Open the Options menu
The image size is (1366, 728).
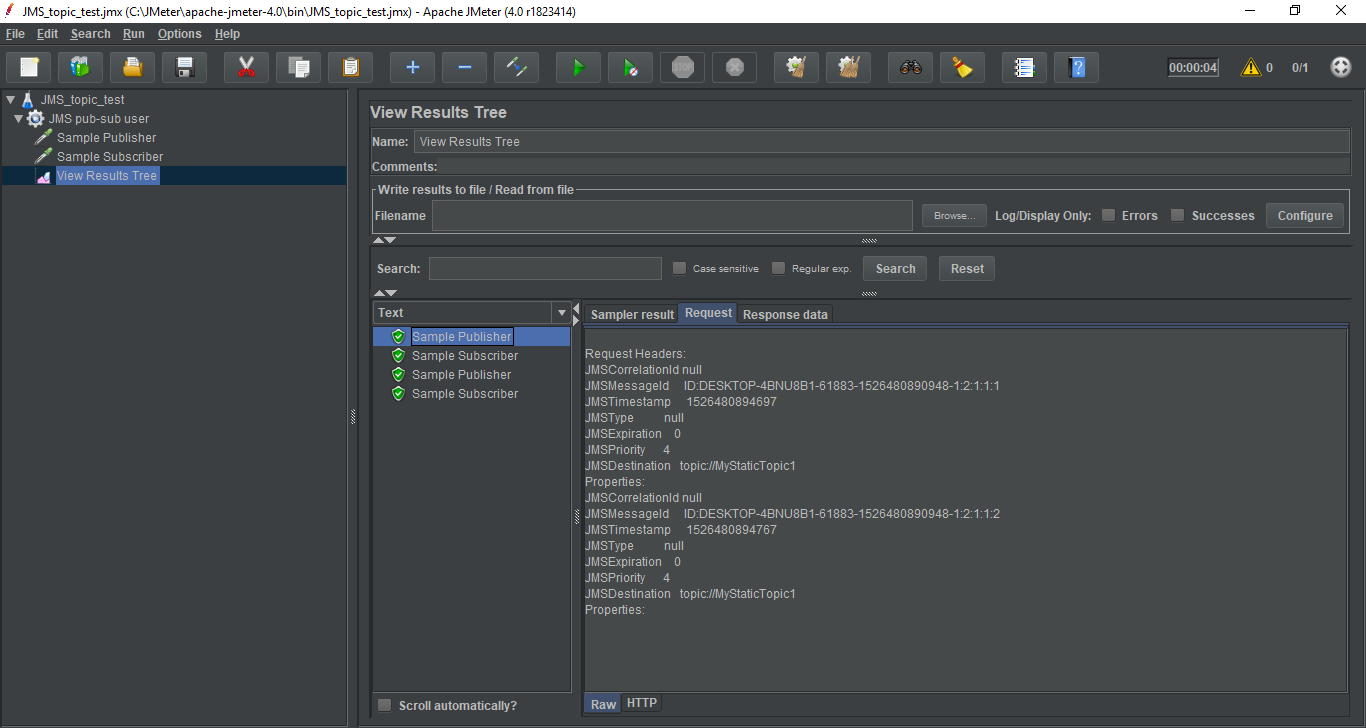pos(179,34)
